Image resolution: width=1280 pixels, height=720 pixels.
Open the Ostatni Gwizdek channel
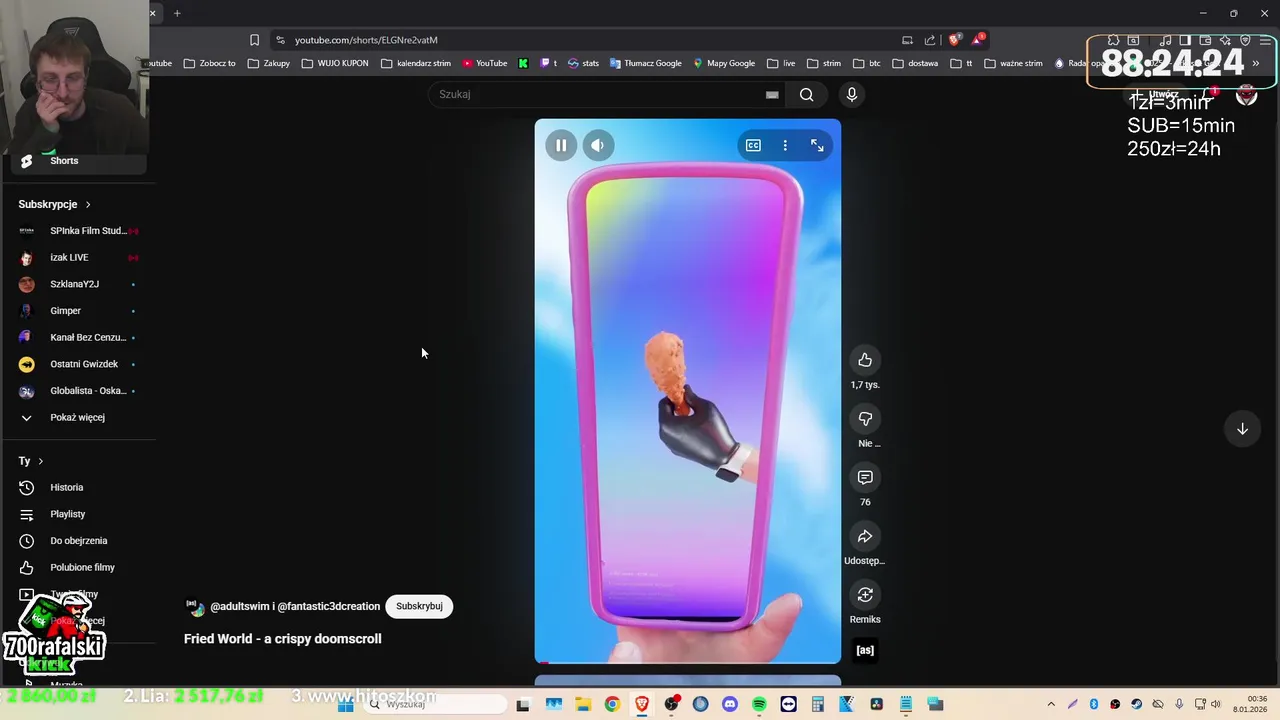pos(78,364)
